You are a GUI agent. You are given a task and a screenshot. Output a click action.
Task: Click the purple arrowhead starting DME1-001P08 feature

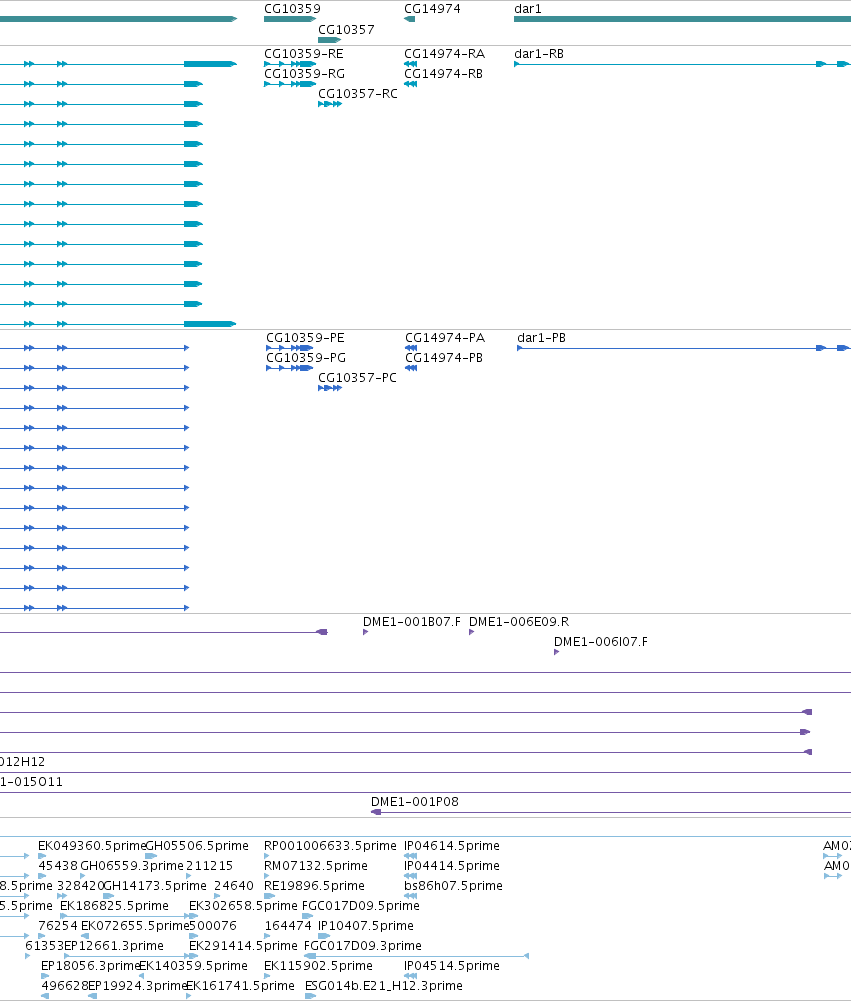pyautogui.click(x=376, y=812)
